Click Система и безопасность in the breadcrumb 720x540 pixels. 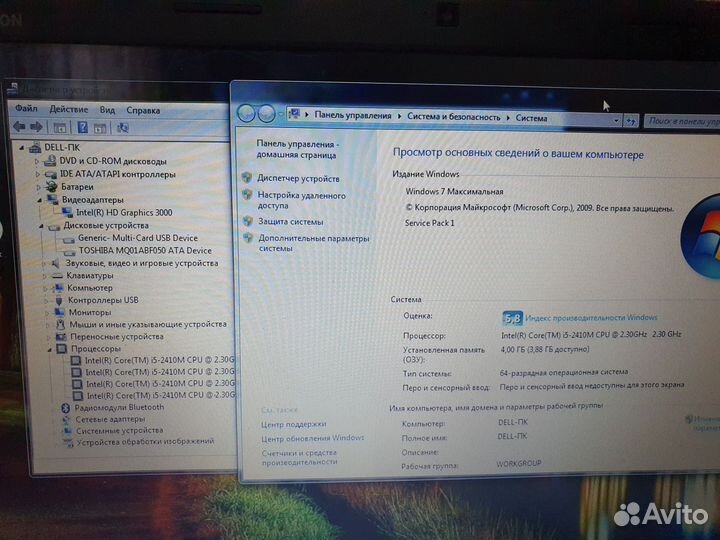(454, 117)
